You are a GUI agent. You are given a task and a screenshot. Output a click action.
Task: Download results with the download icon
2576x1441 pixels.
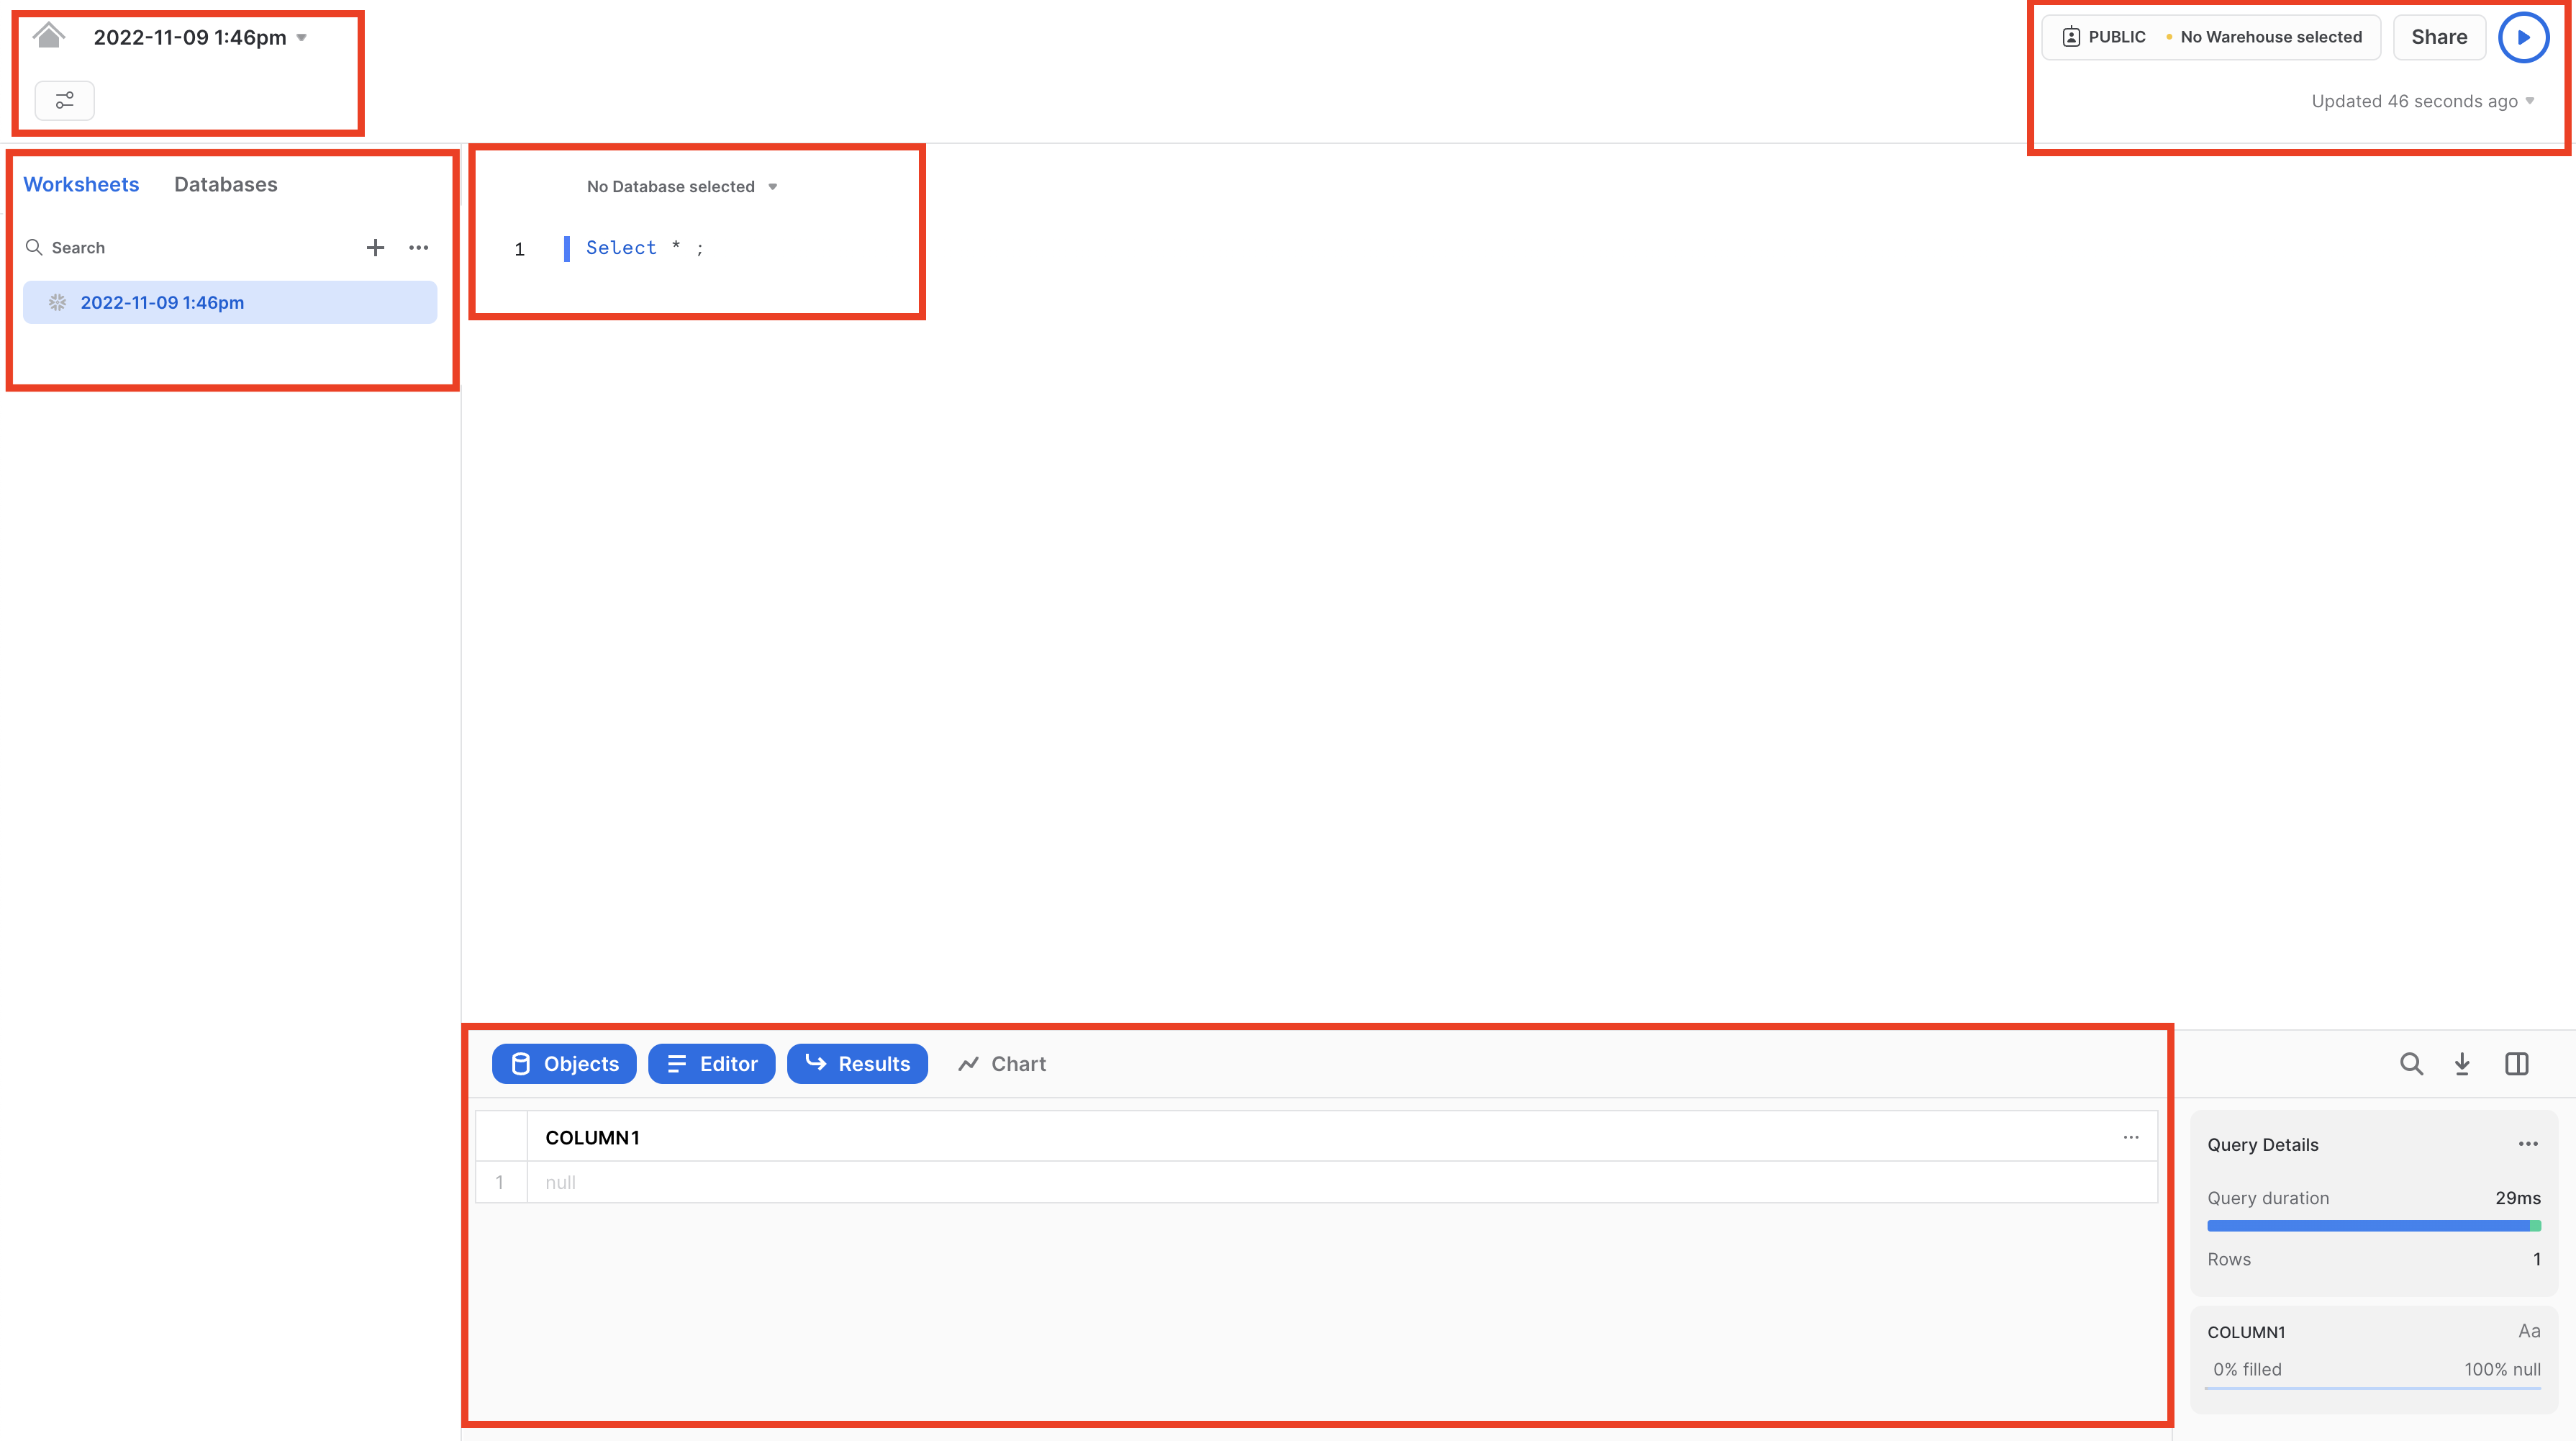click(x=2462, y=1063)
